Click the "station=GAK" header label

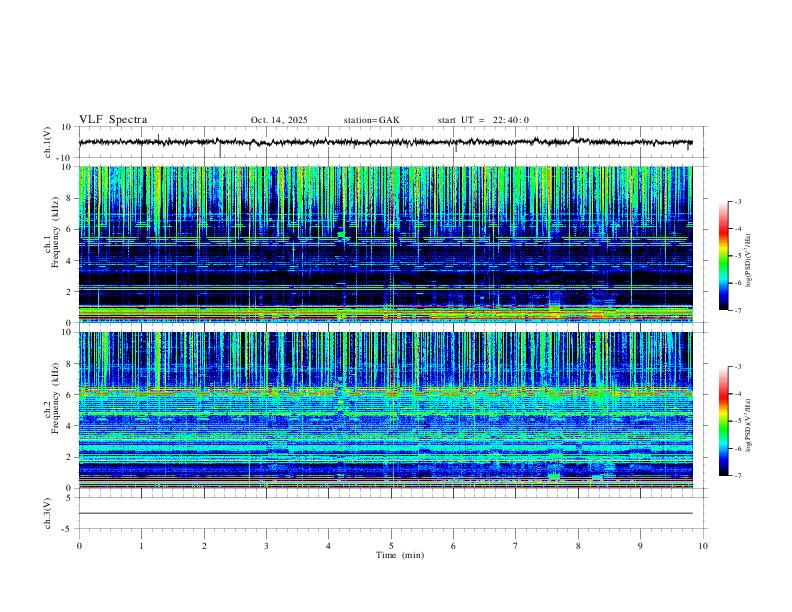tap(371, 120)
